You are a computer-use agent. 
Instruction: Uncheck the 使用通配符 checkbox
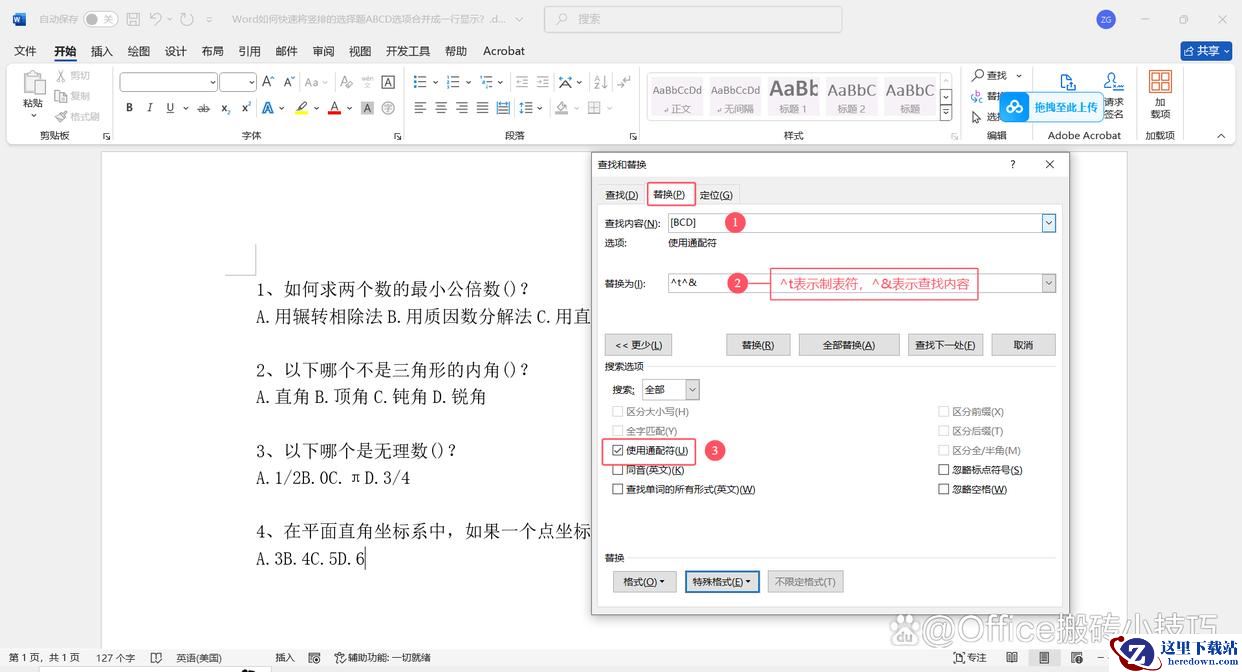618,451
